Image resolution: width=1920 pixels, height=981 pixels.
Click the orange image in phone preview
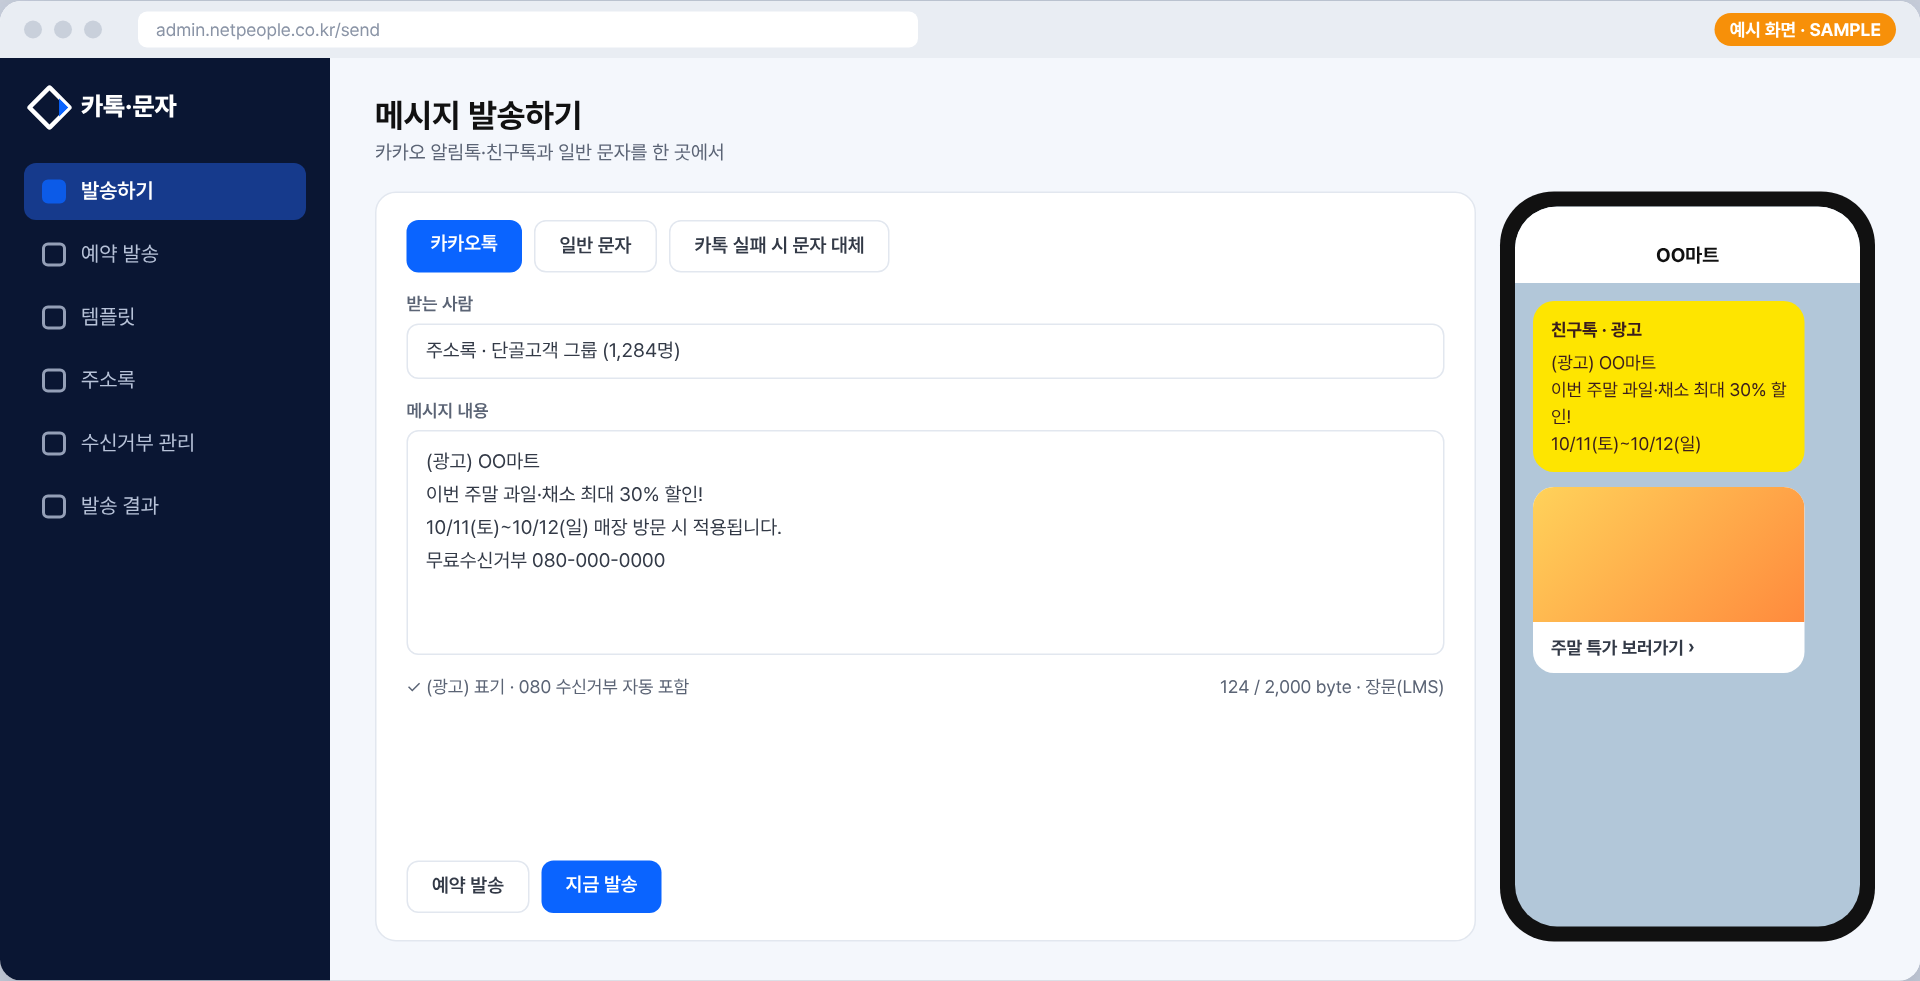pos(1668,555)
